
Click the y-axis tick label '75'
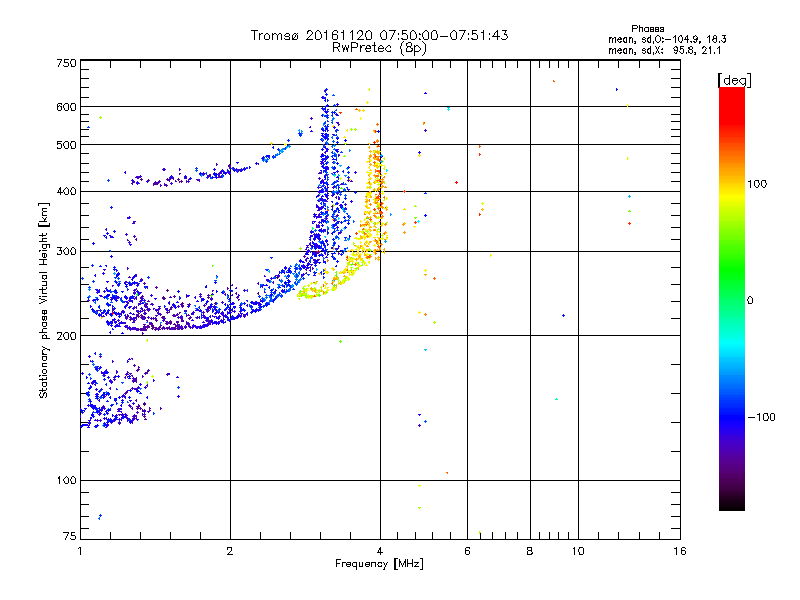70,536
